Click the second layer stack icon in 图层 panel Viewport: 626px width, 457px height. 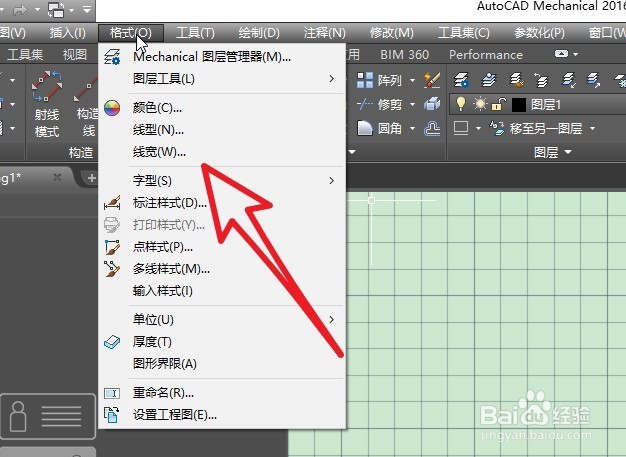pos(489,80)
